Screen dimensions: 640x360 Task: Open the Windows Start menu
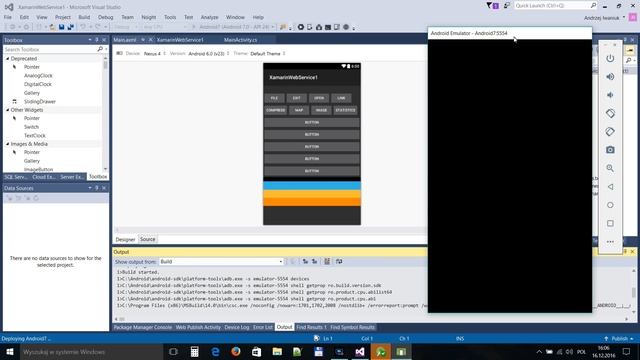[x=10, y=351]
